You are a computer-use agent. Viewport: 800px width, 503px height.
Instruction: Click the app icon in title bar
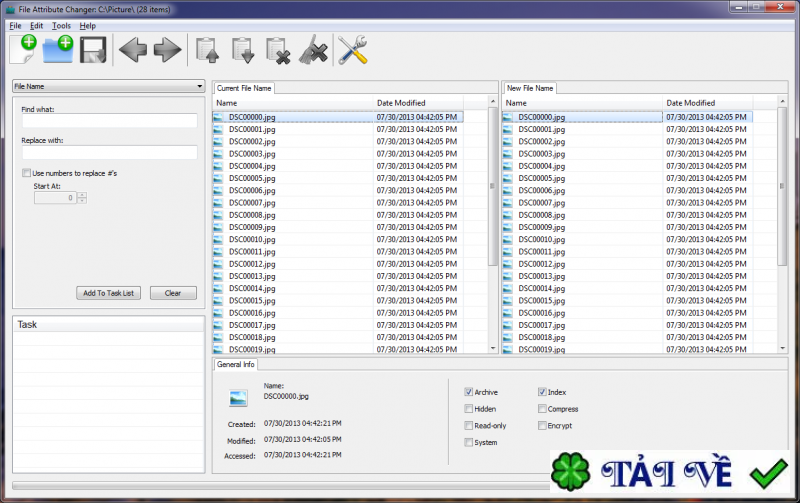click(x=10, y=9)
